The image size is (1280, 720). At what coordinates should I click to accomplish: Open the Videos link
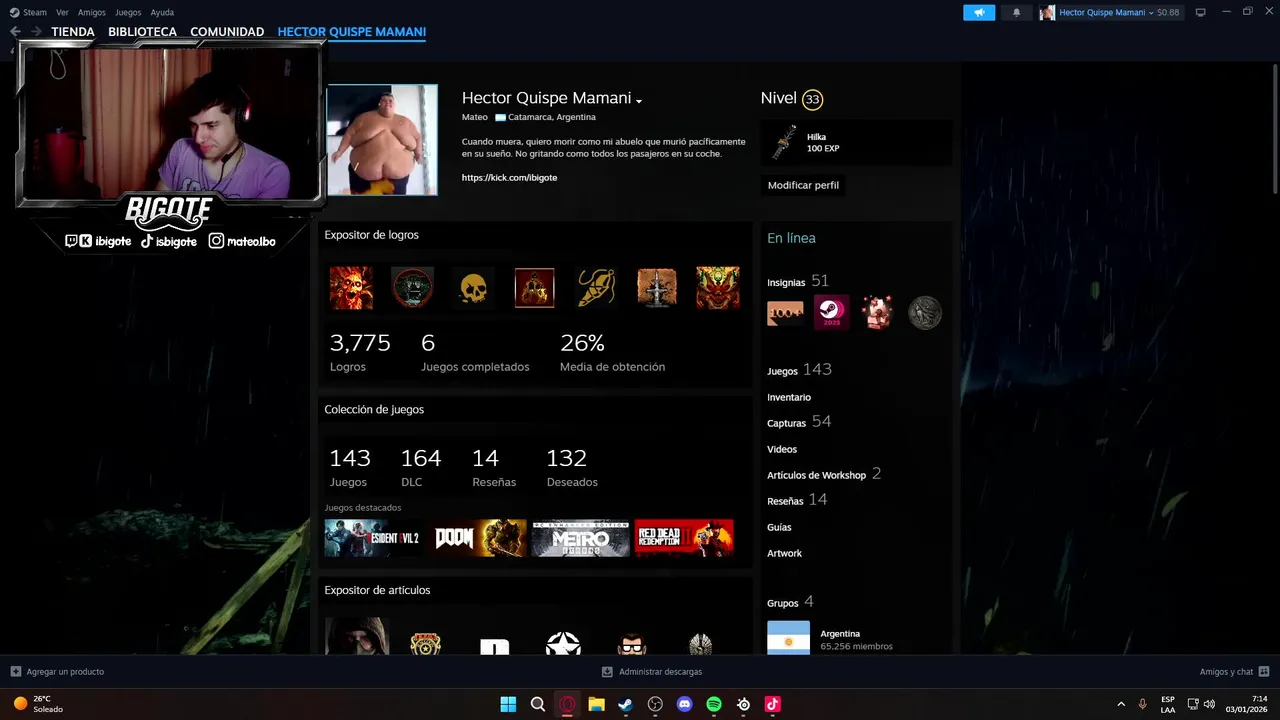(782, 449)
